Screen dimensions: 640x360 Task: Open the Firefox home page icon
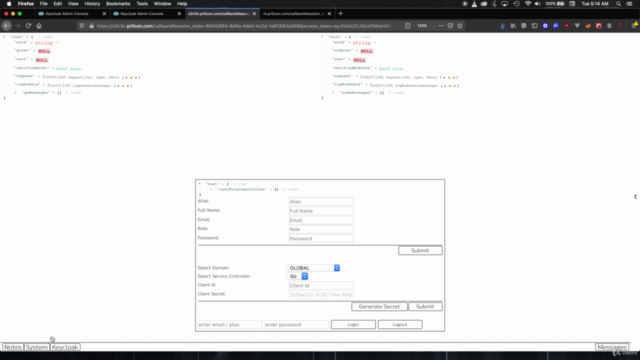39,26
